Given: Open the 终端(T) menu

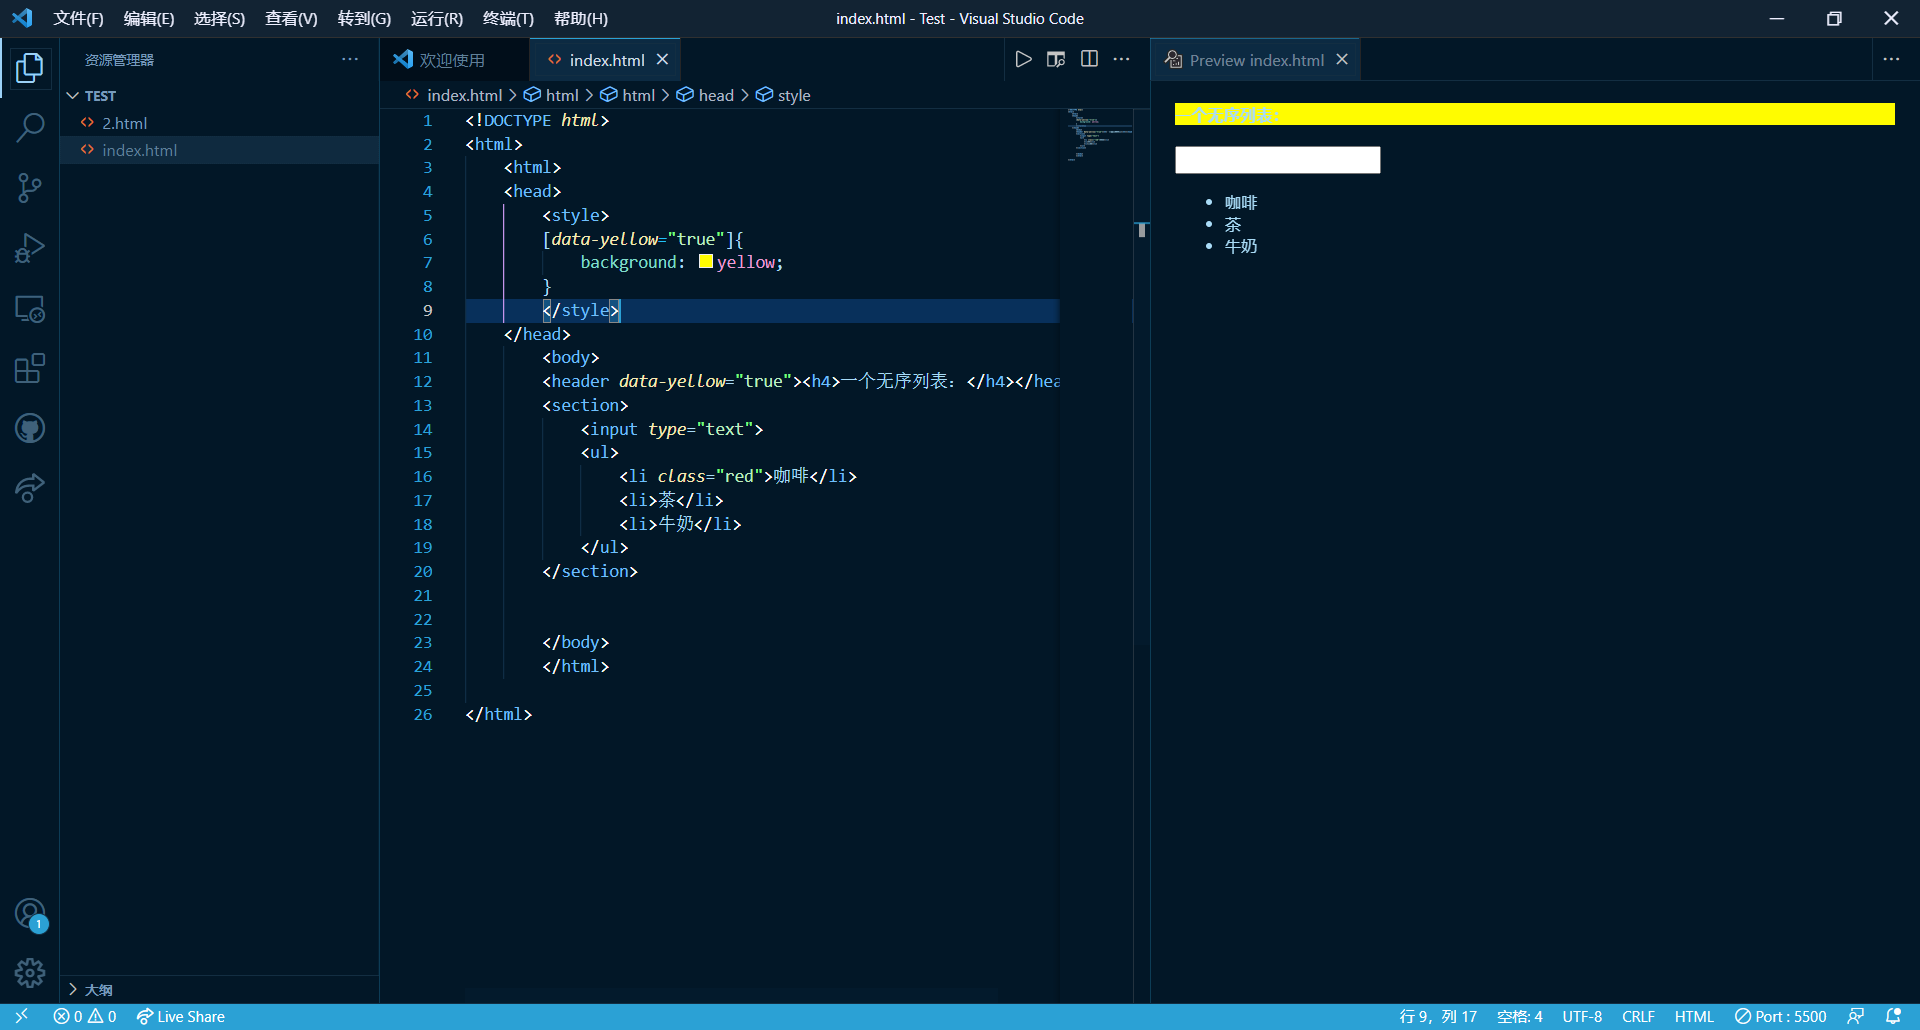Looking at the screenshot, I should [x=508, y=19].
